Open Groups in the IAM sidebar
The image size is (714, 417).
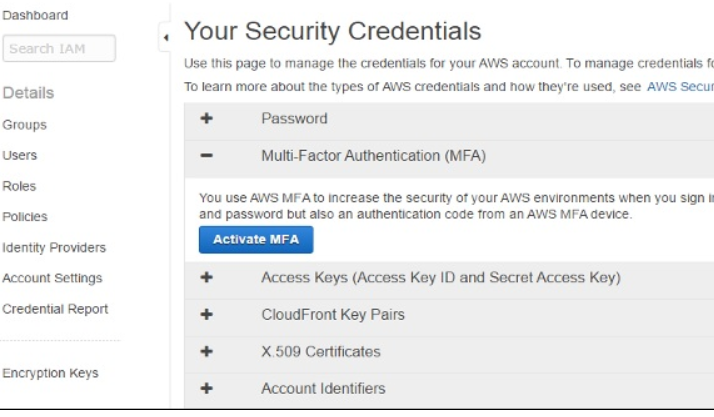coord(24,125)
